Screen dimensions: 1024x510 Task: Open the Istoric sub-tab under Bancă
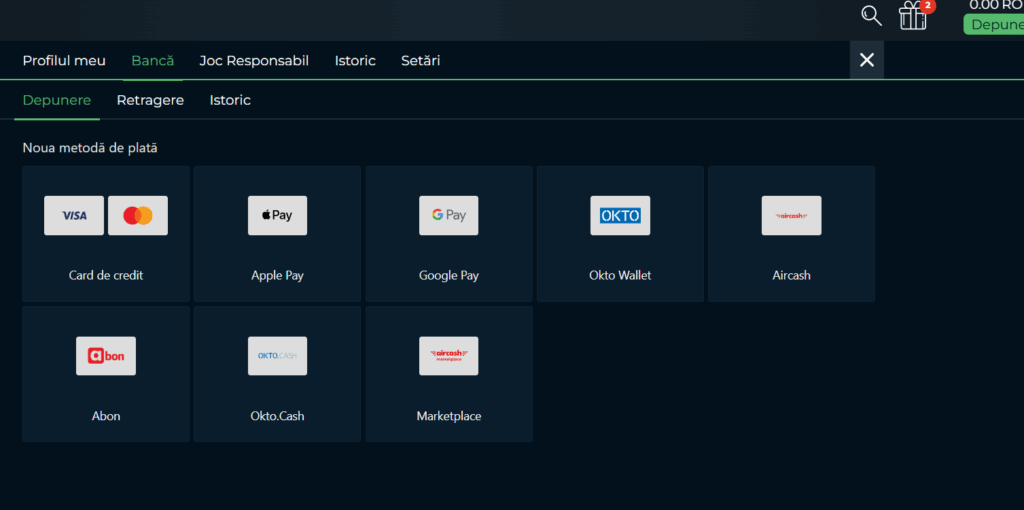230,100
